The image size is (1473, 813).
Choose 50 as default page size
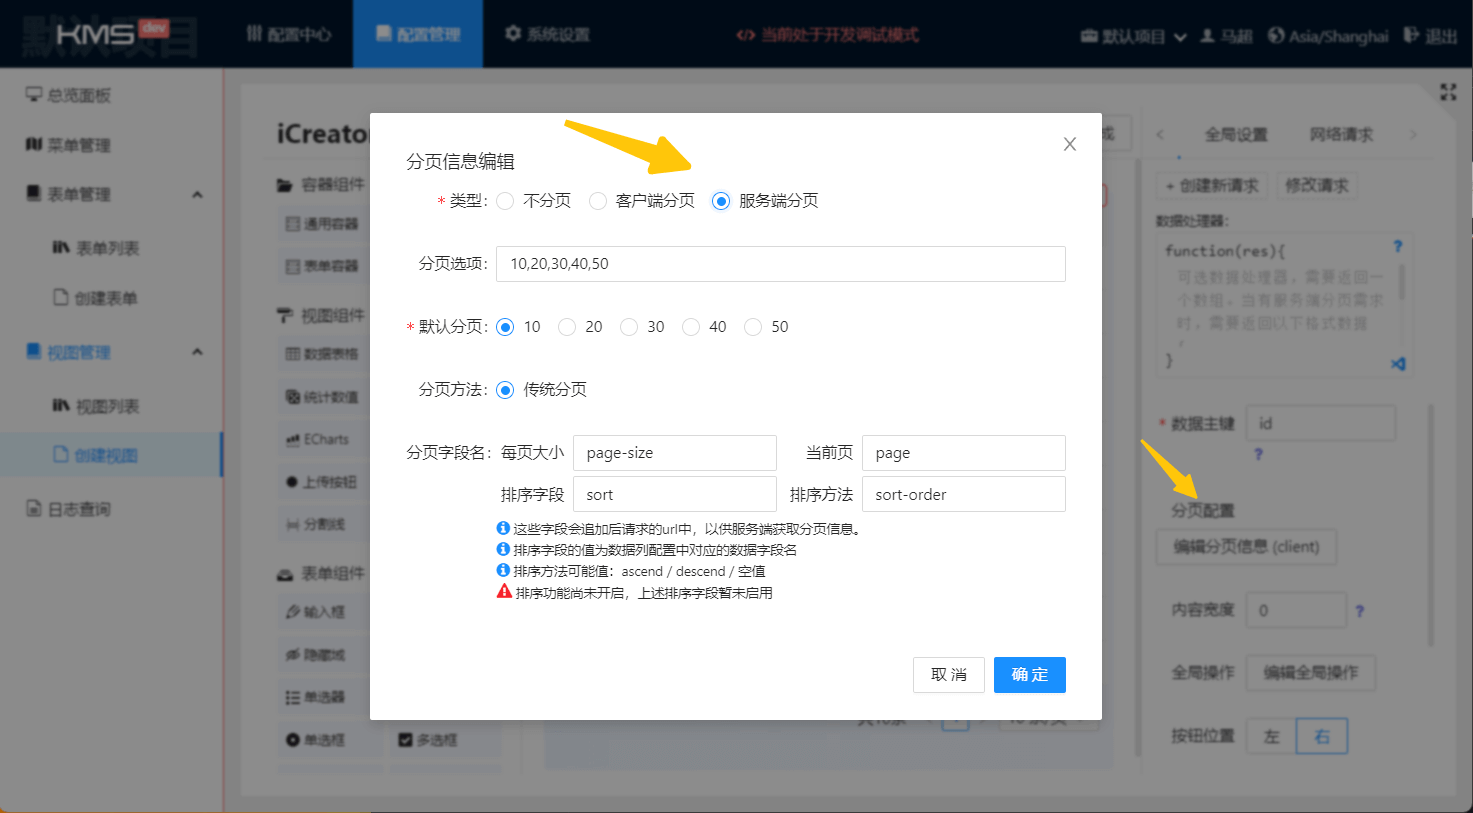(753, 327)
